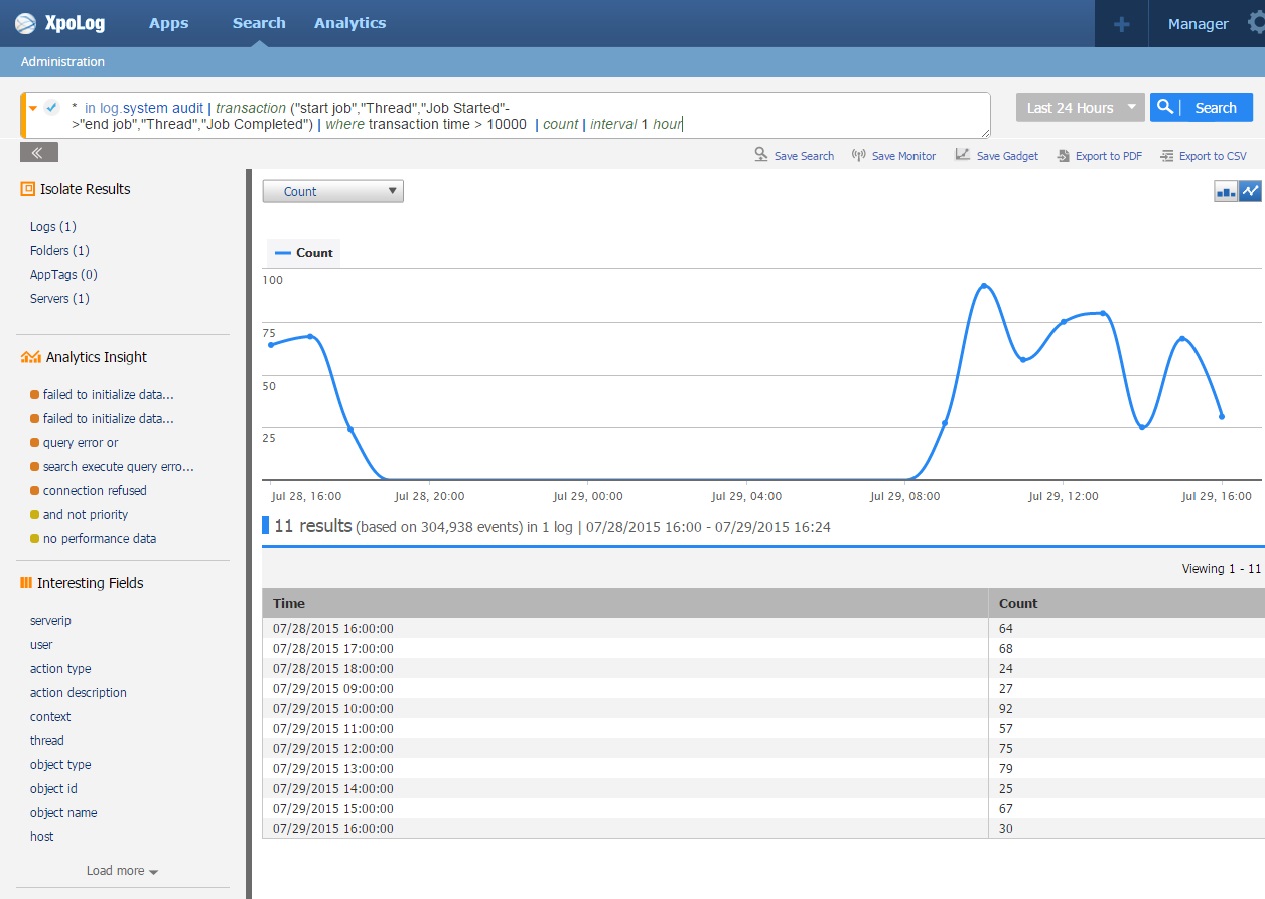Screen dimensions: 1265x899
Task: Open the Analytics tab
Action: 349,23
